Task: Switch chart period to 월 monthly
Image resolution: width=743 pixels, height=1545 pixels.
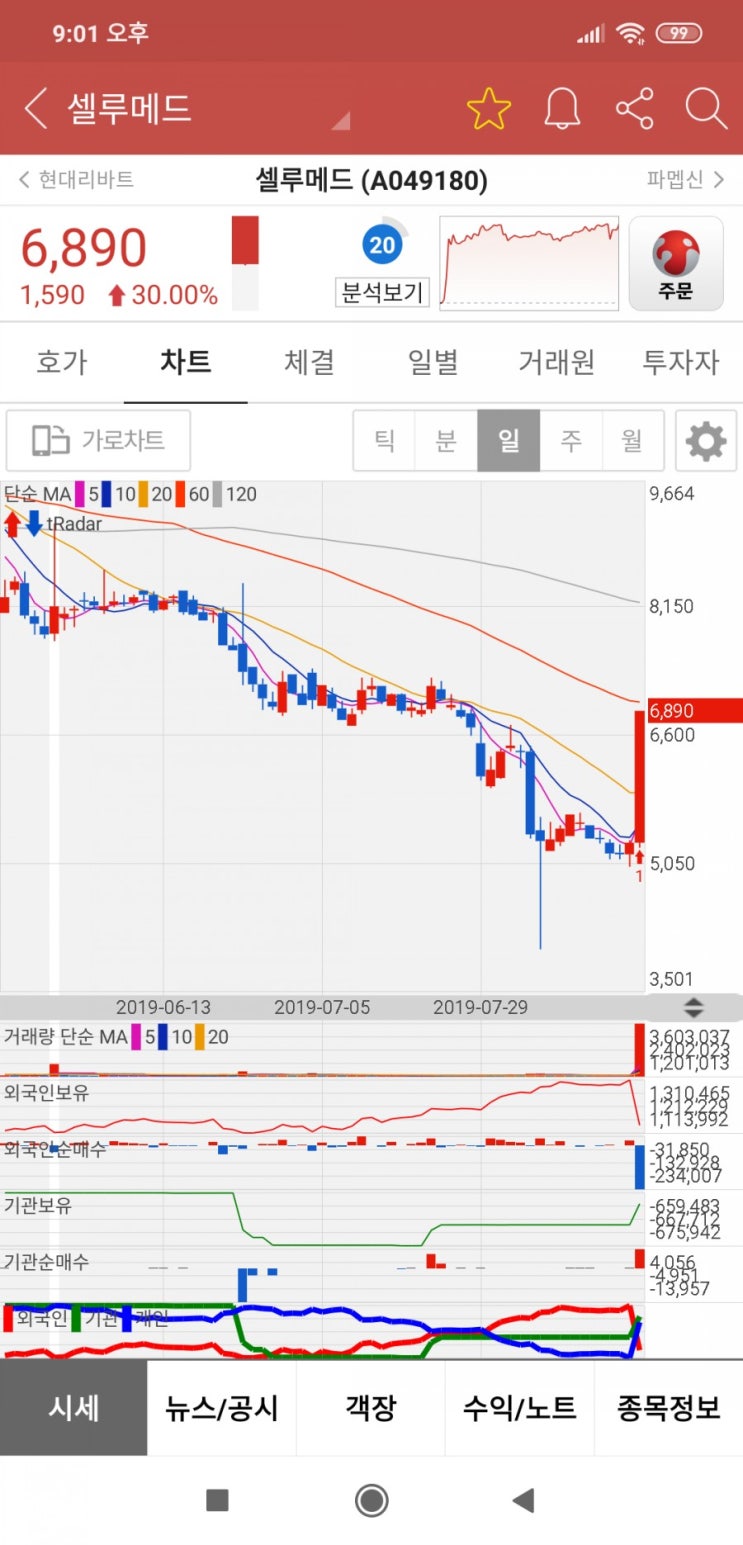Action: pyautogui.click(x=632, y=440)
